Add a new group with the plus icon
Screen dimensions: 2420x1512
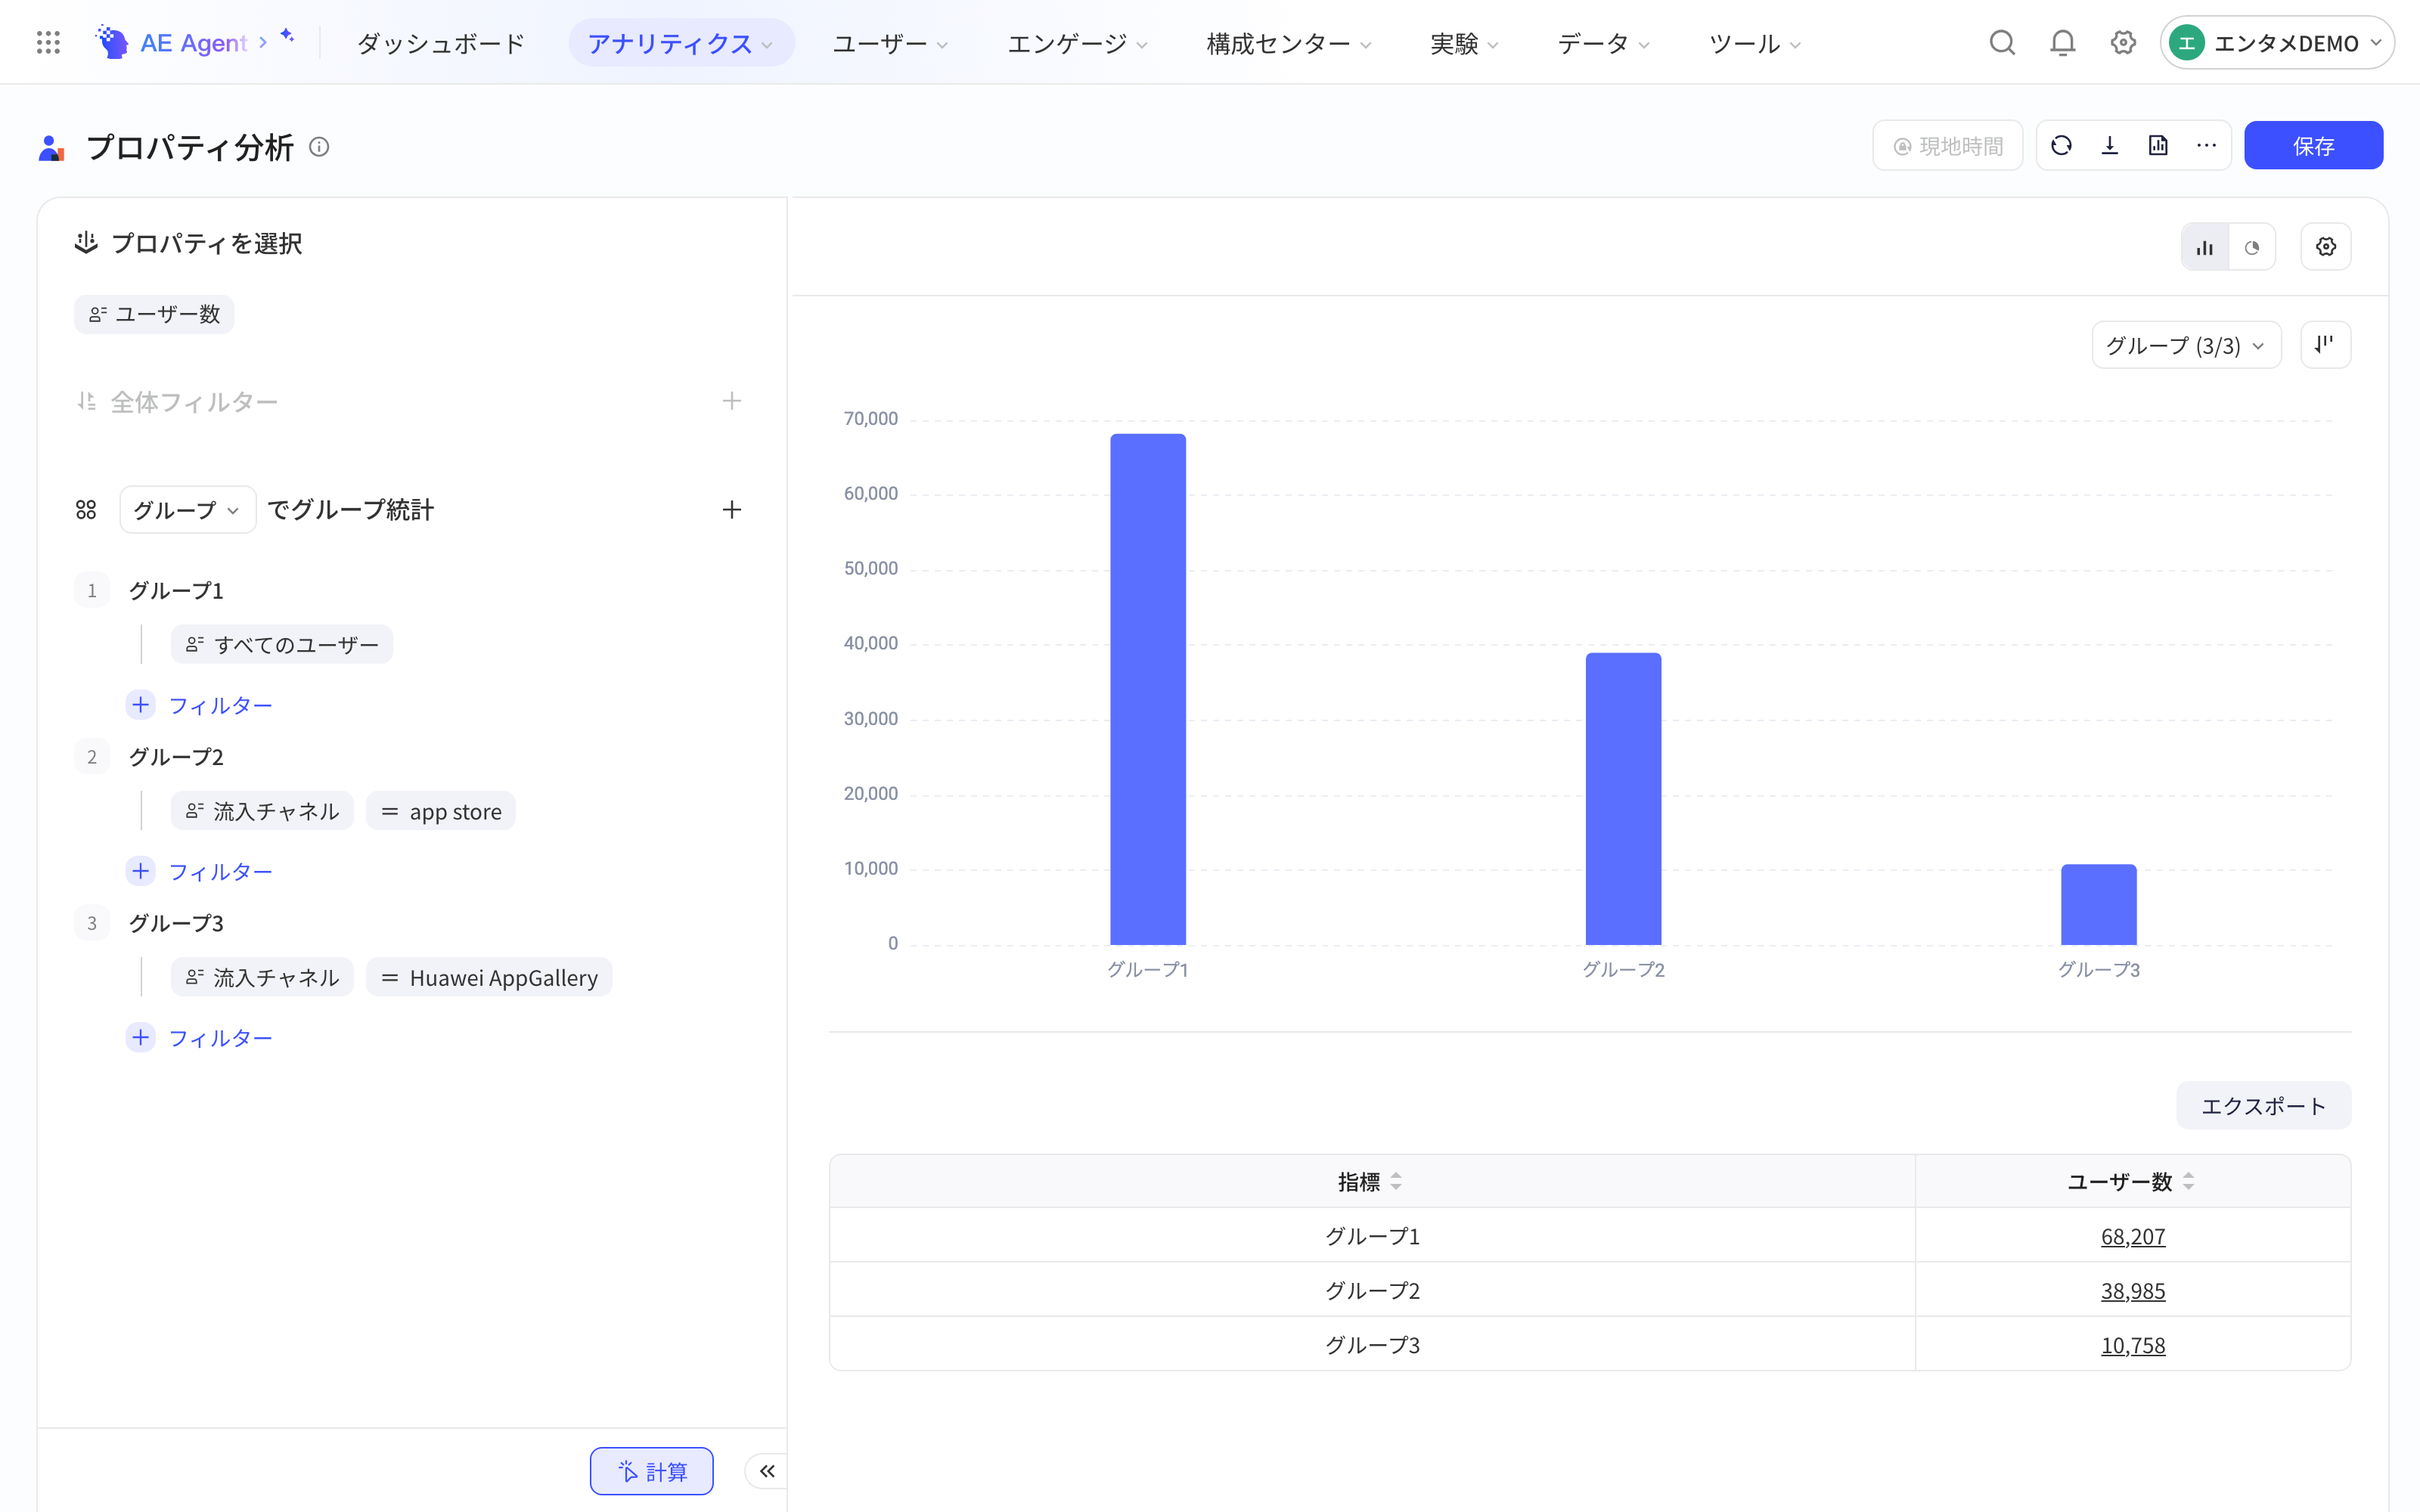732,510
